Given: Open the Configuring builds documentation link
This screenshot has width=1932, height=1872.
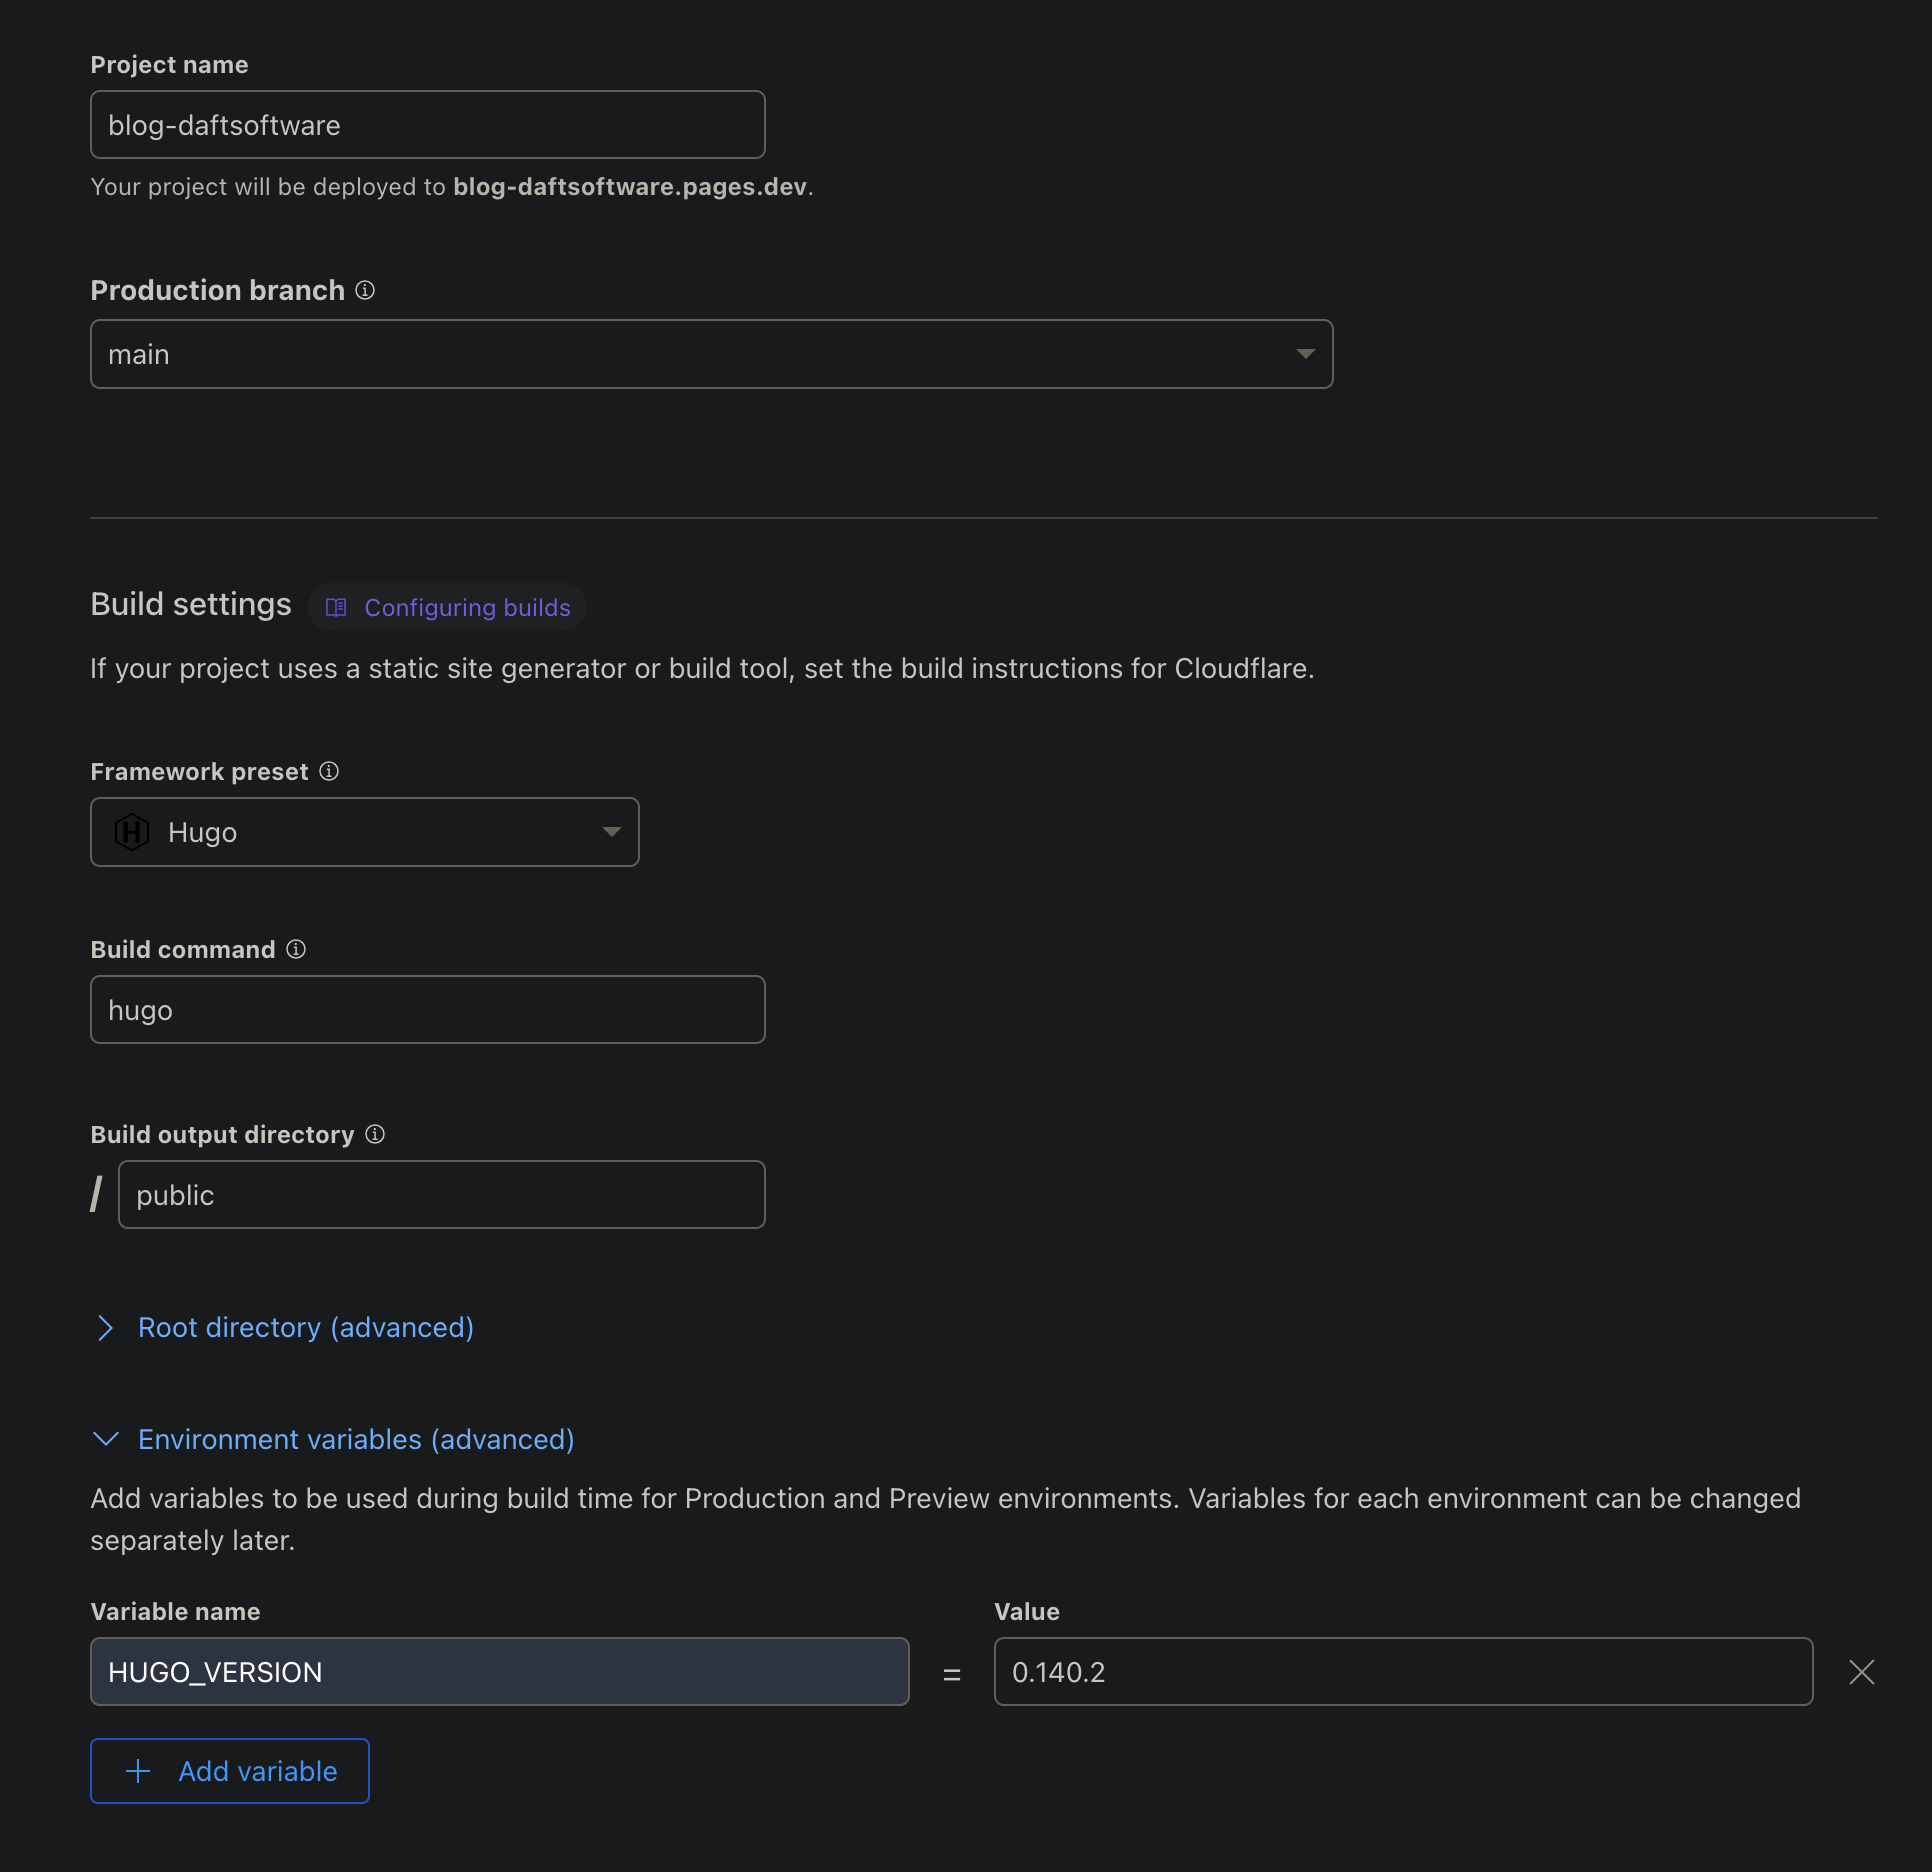Looking at the screenshot, I should 467,607.
